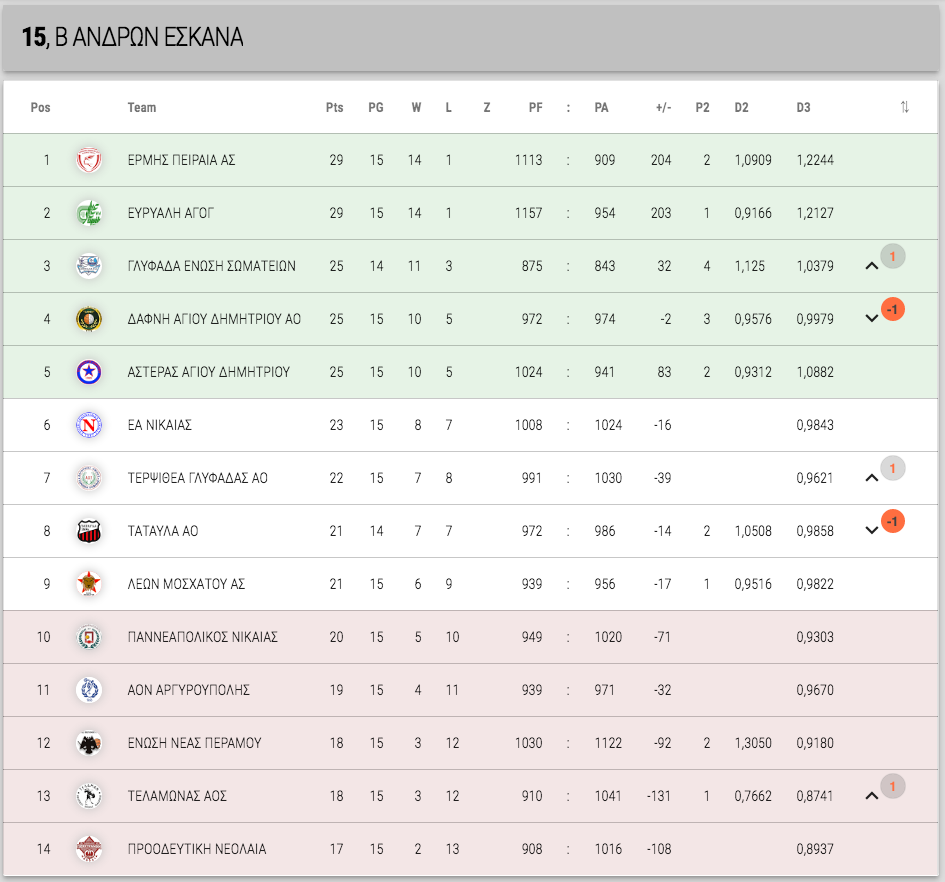
Task: Open ΔΑΦΝΗ ΑΓΙΟΥ ΔΗΜΗΤΡΙΟΥ ΑΟ team crest
Action: pyautogui.click(x=89, y=319)
